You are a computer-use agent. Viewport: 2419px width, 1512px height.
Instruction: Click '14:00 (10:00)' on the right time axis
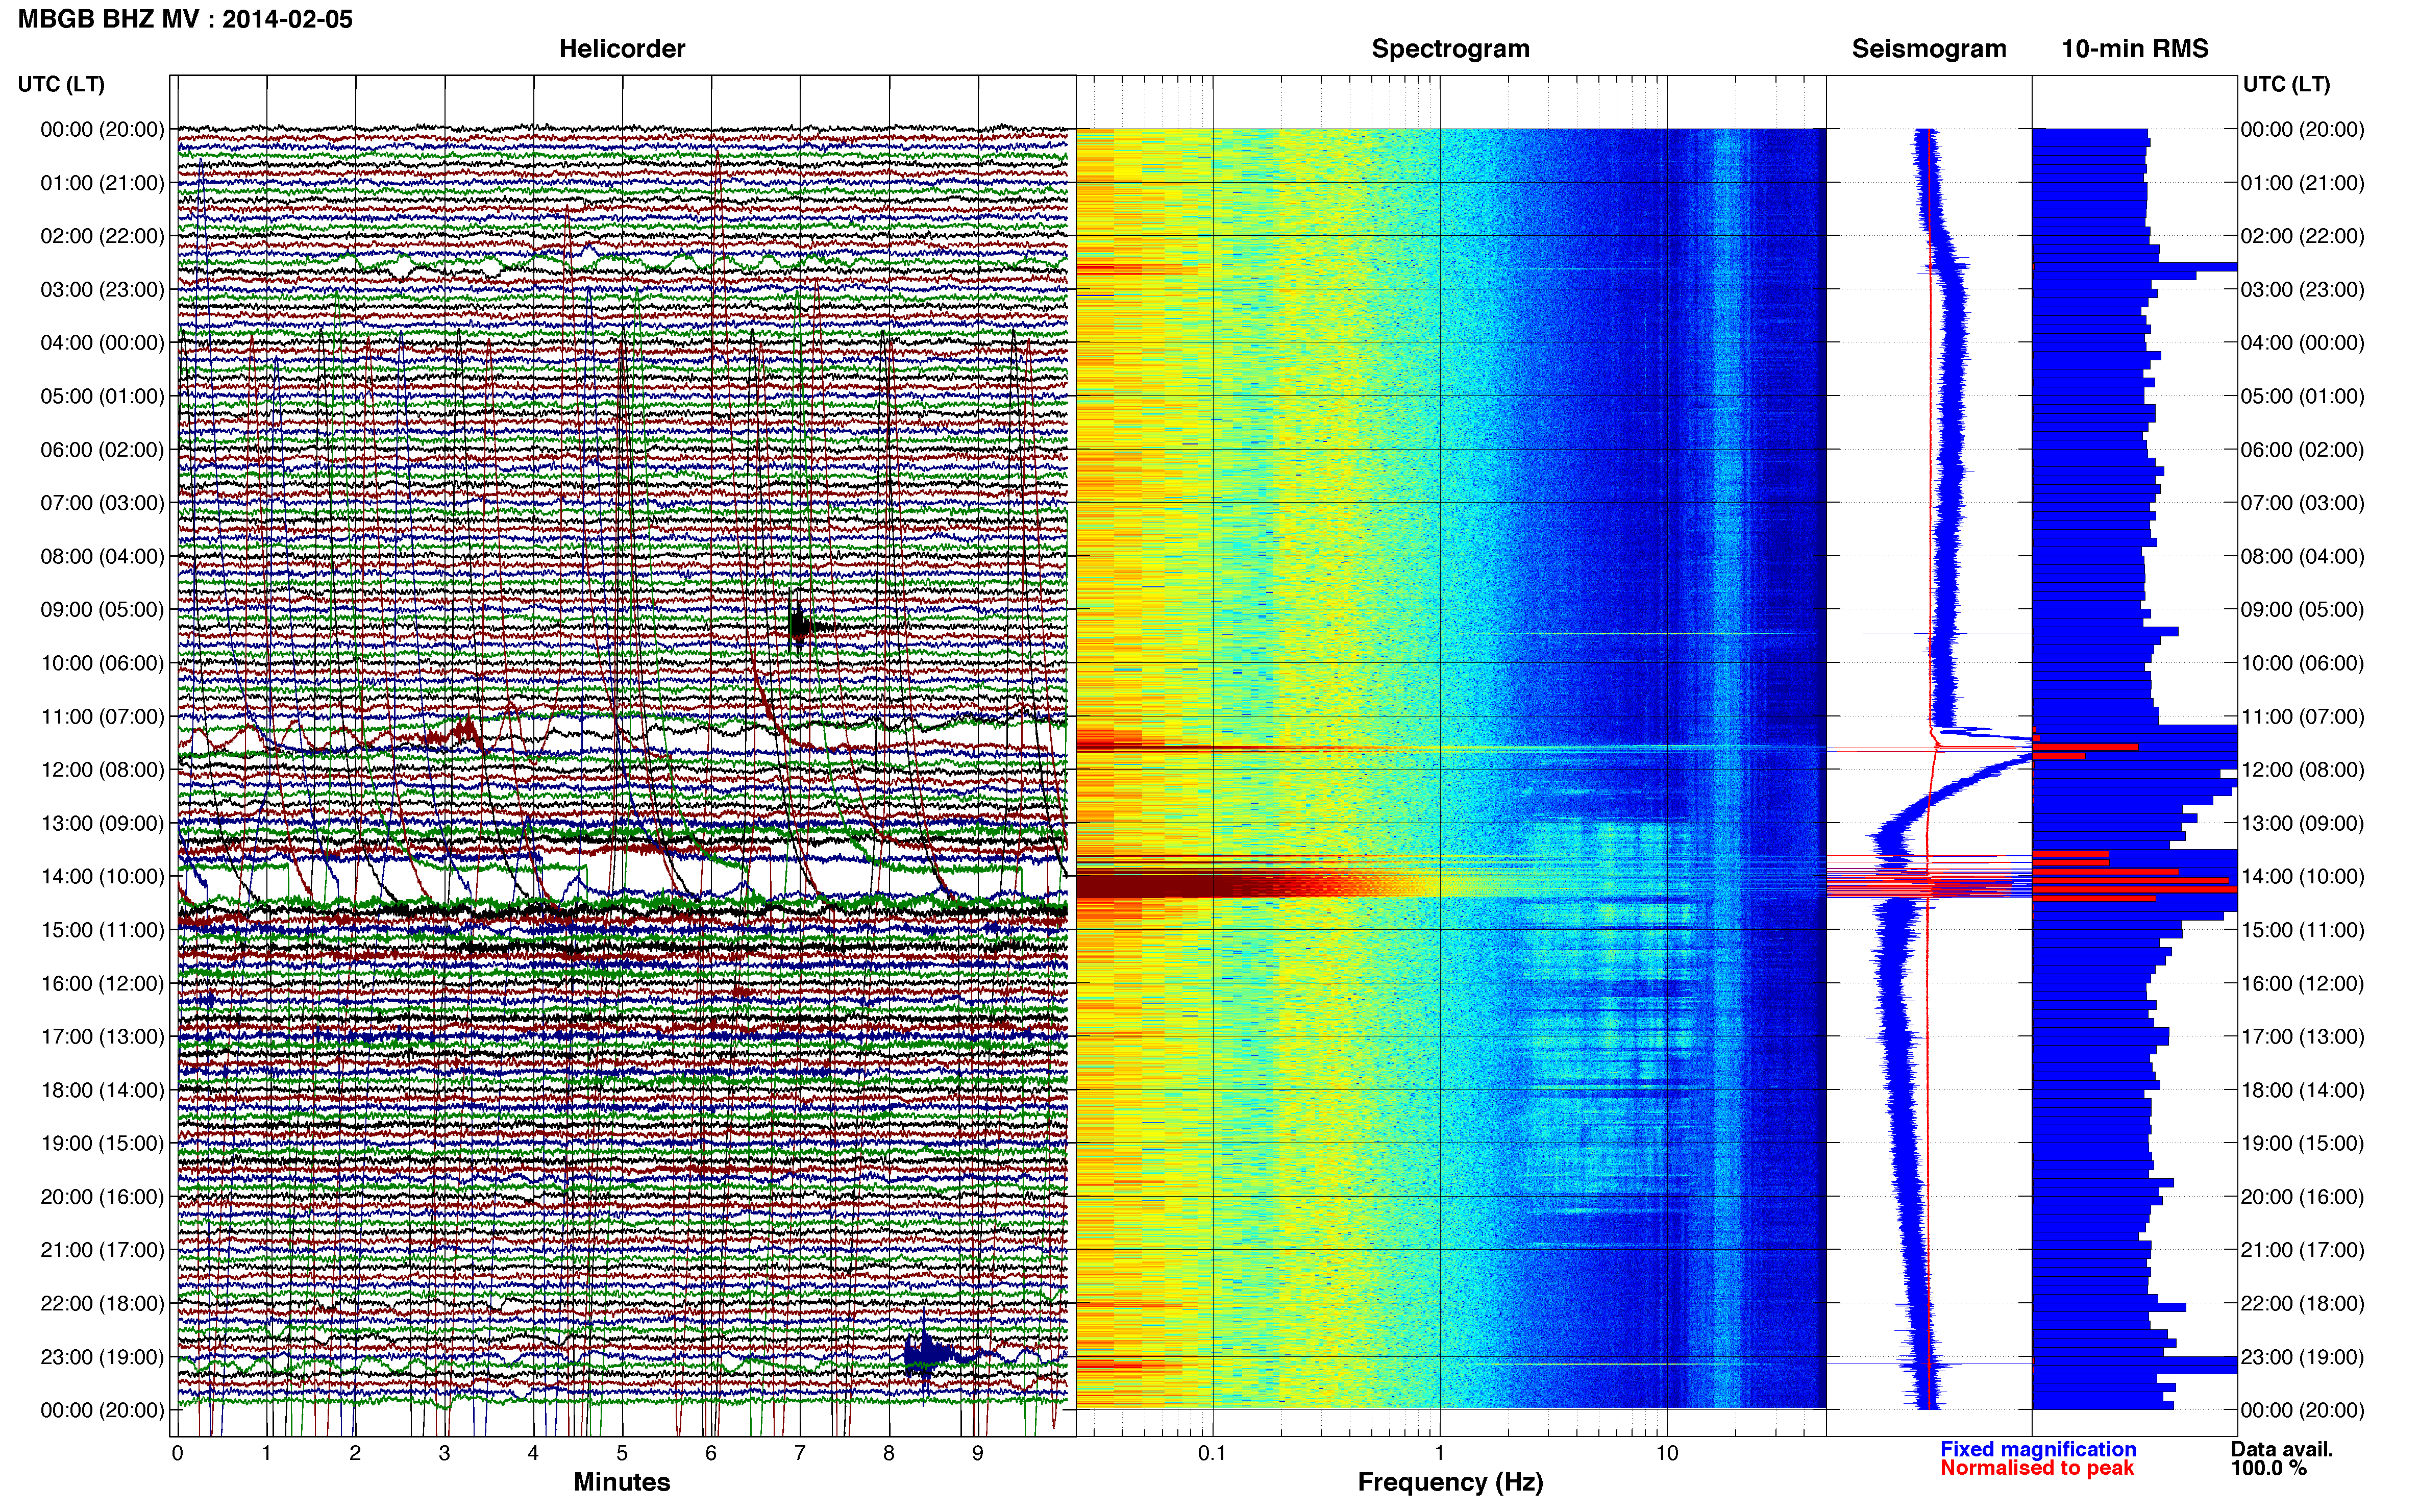[x=2302, y=877]
